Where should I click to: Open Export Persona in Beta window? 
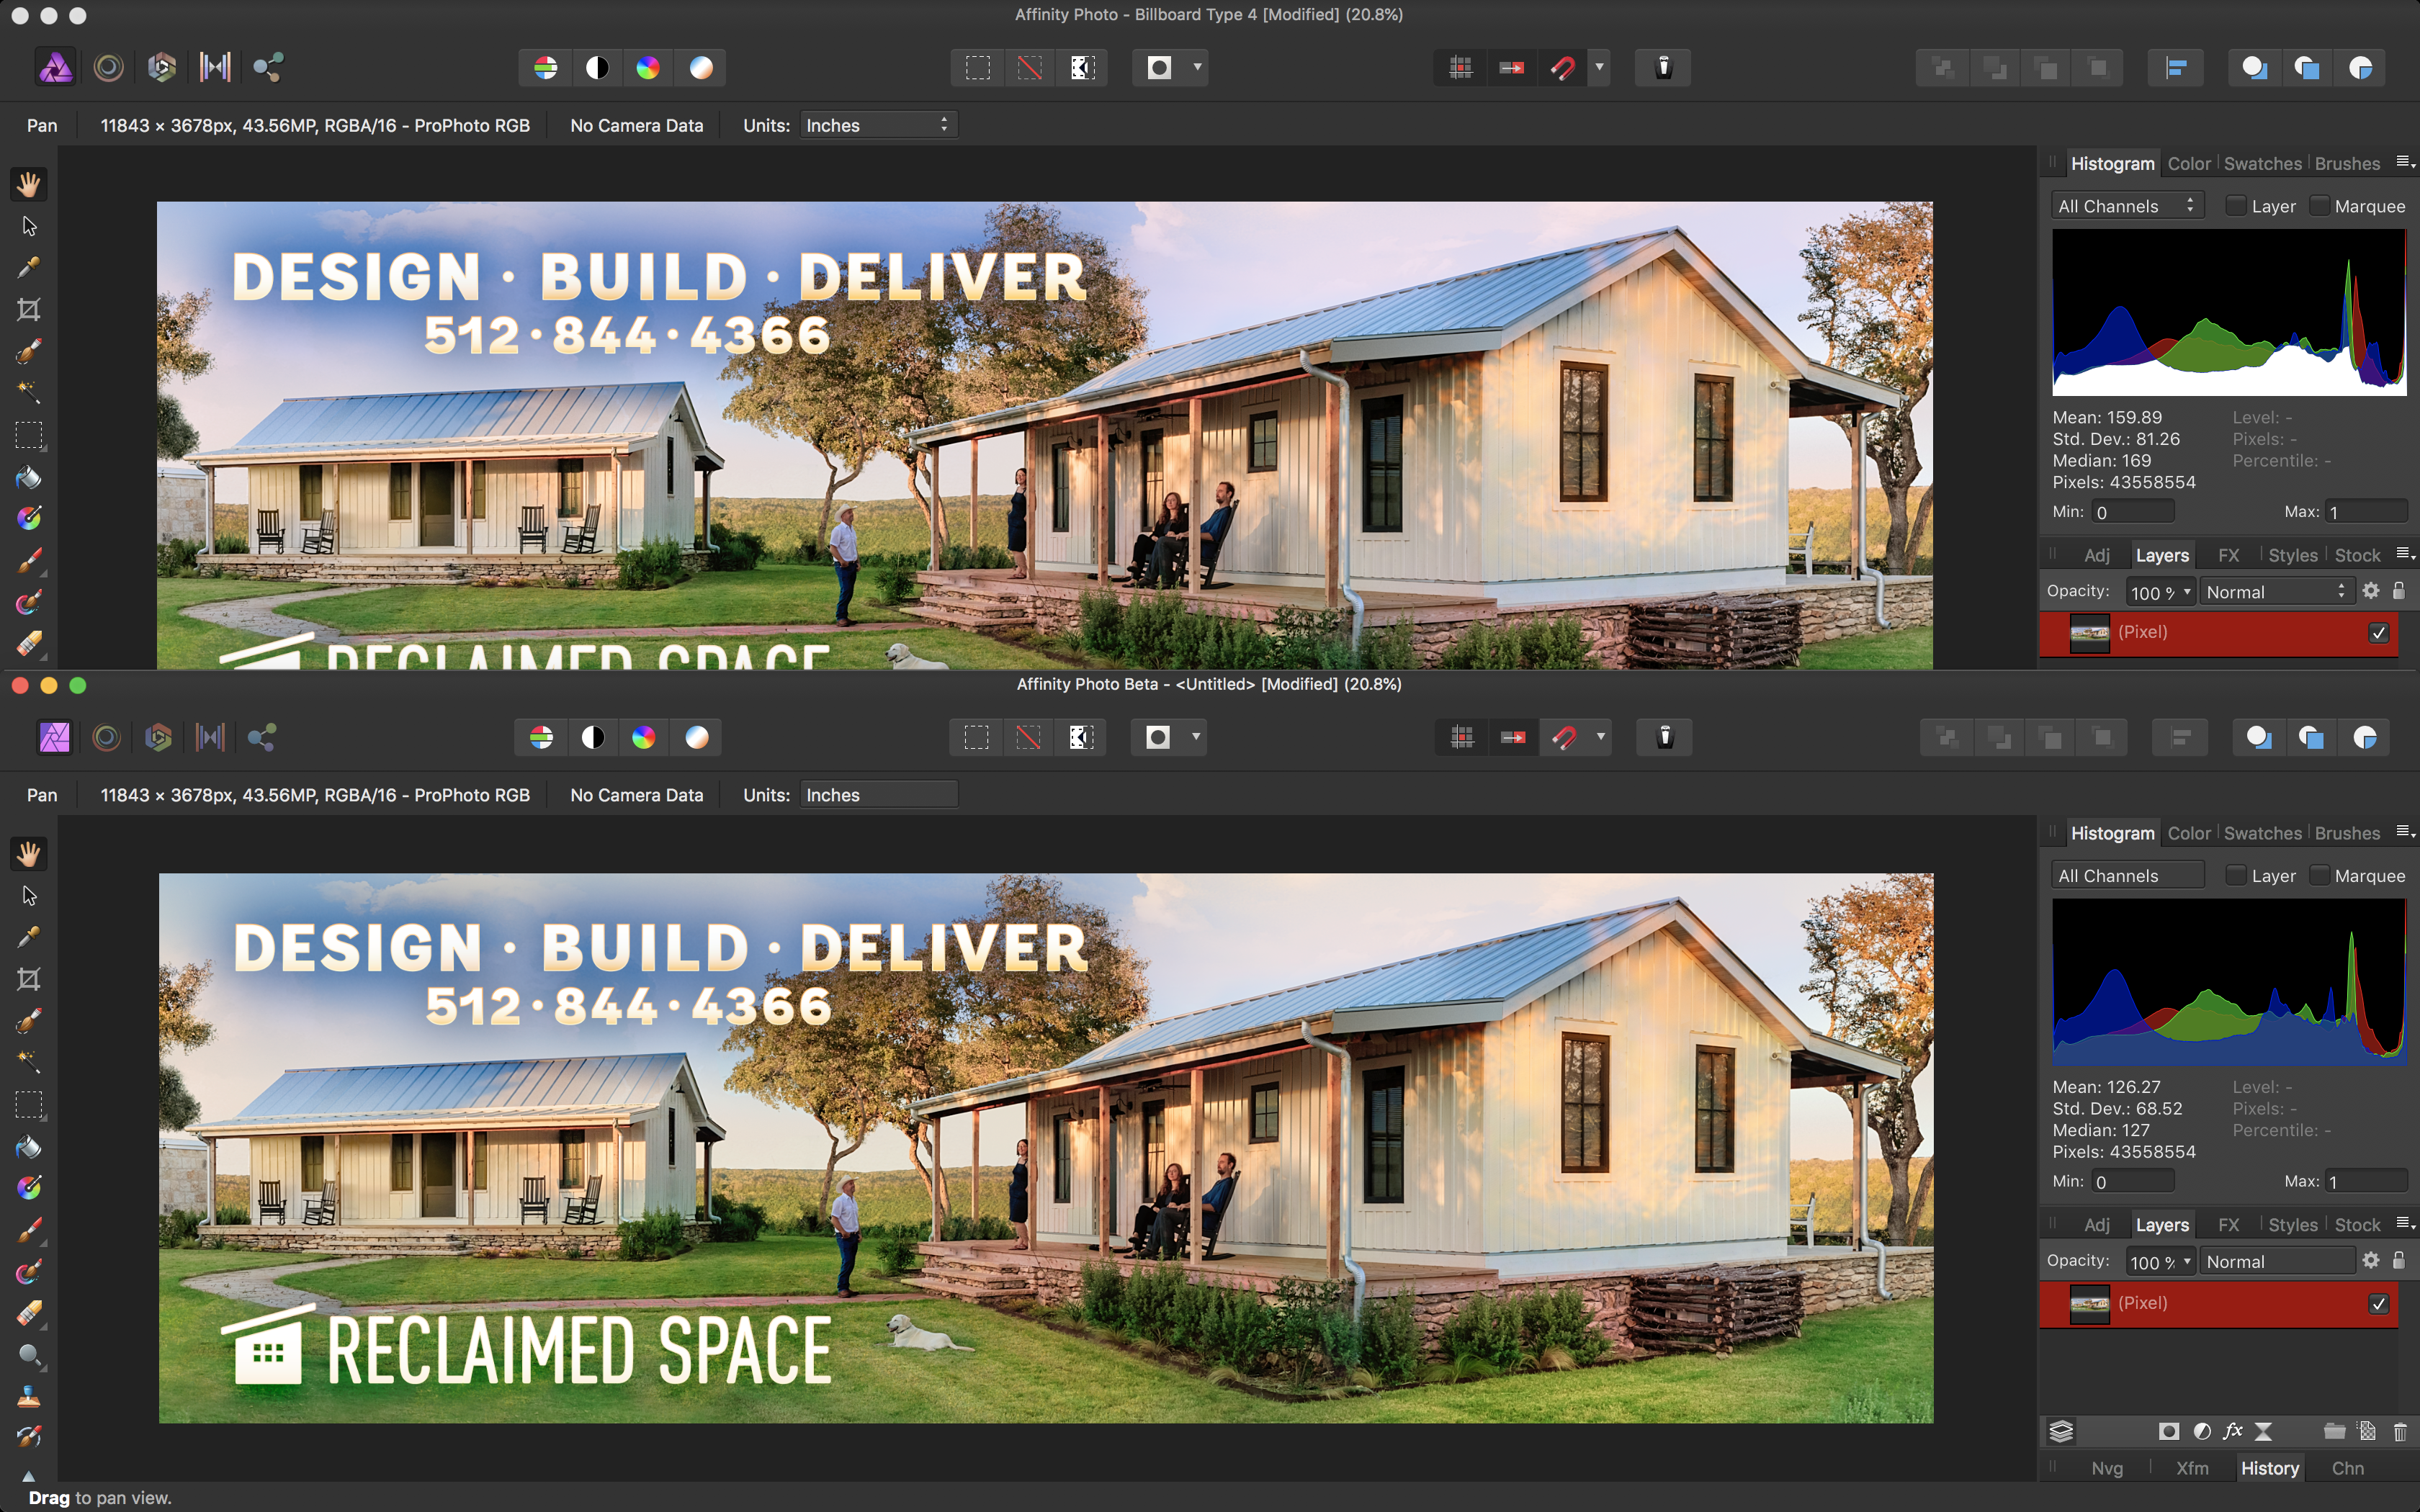[x=263, y=738]
